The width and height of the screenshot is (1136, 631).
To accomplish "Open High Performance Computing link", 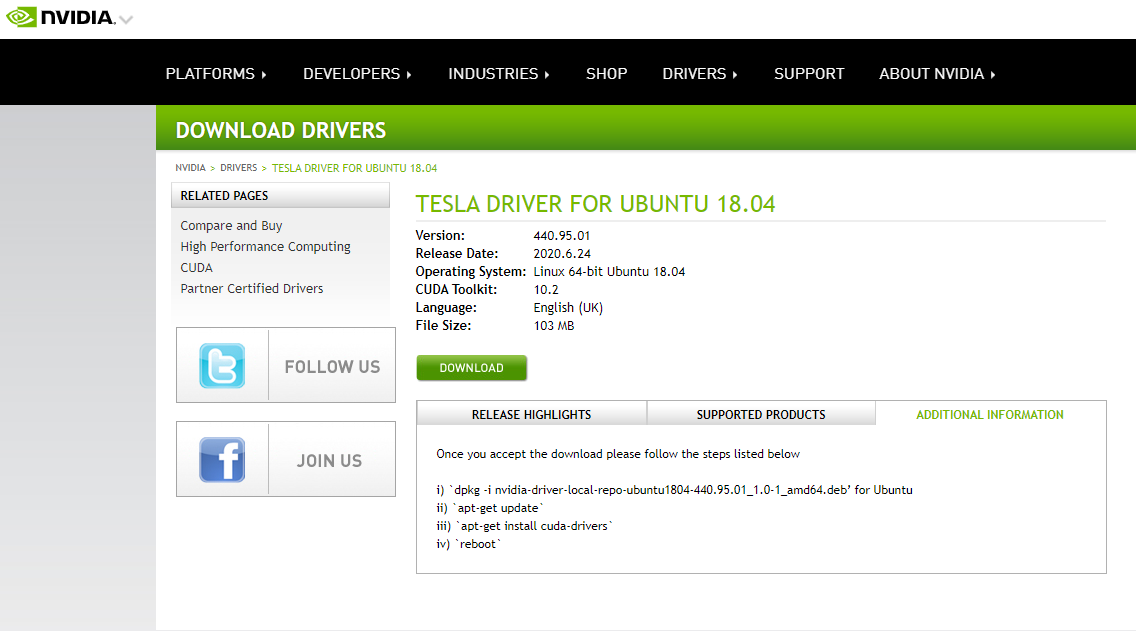I will [265, 246].
